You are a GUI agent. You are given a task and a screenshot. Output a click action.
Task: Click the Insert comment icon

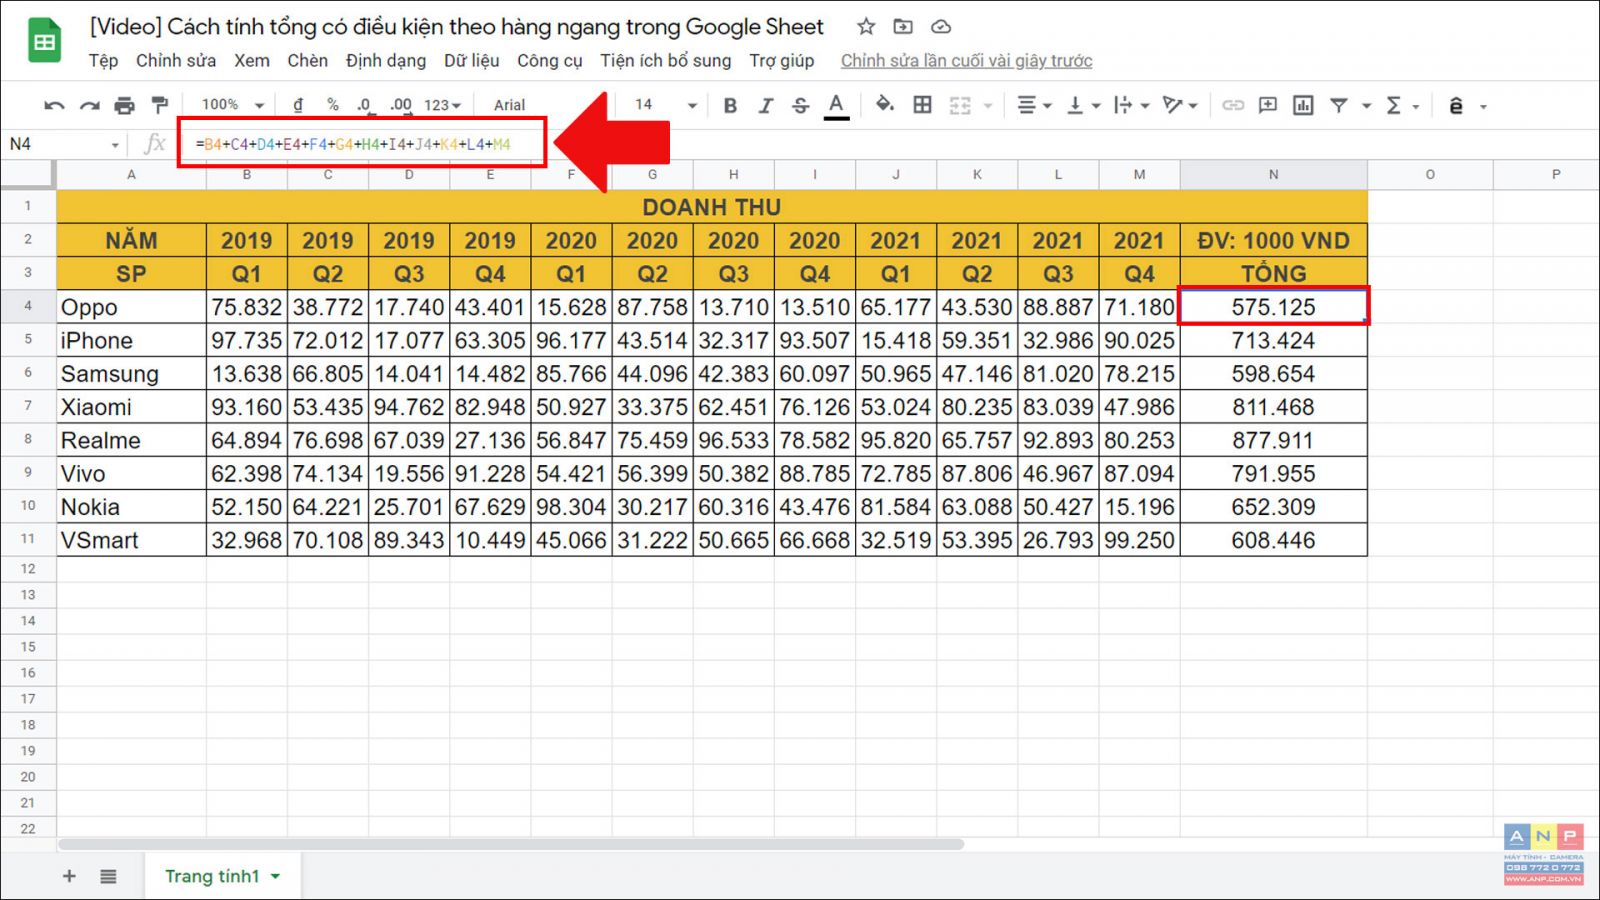(1268, 105)
